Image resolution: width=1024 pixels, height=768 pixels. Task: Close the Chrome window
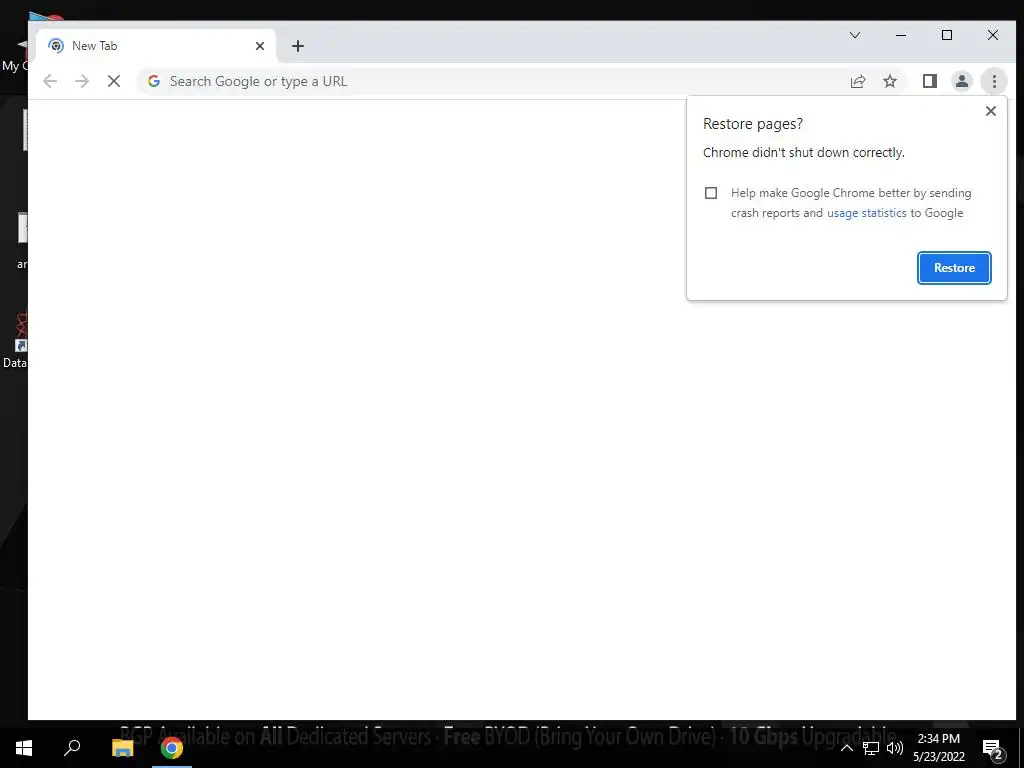993,35
